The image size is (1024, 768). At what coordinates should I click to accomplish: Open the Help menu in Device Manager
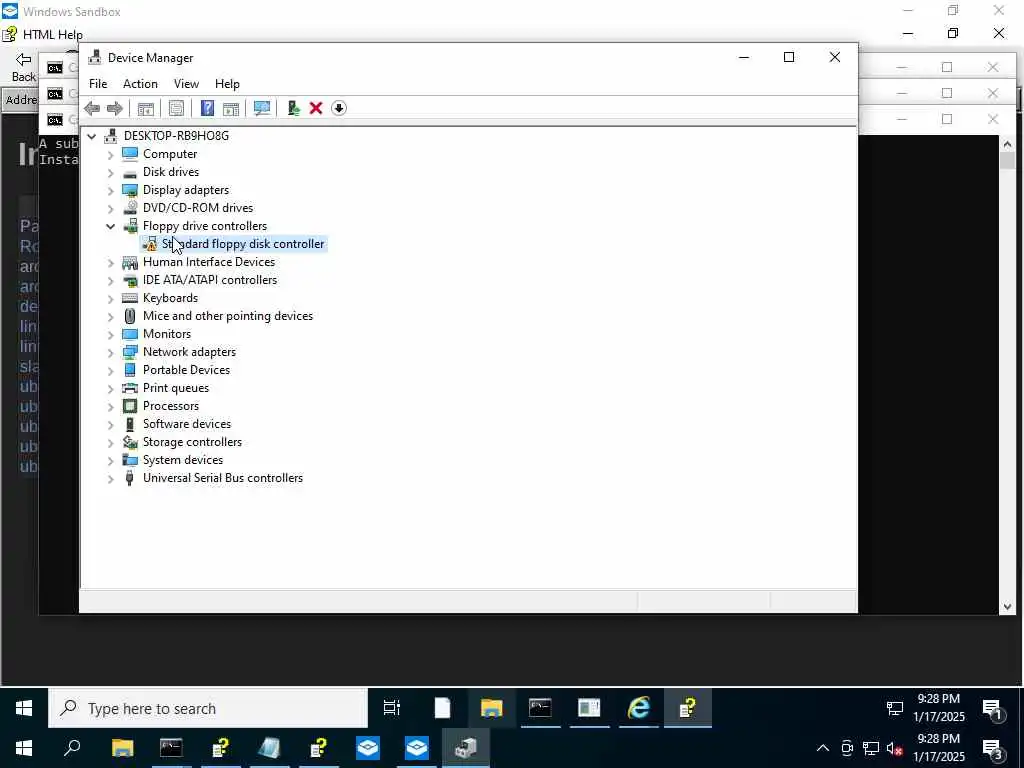coord(227,84)
